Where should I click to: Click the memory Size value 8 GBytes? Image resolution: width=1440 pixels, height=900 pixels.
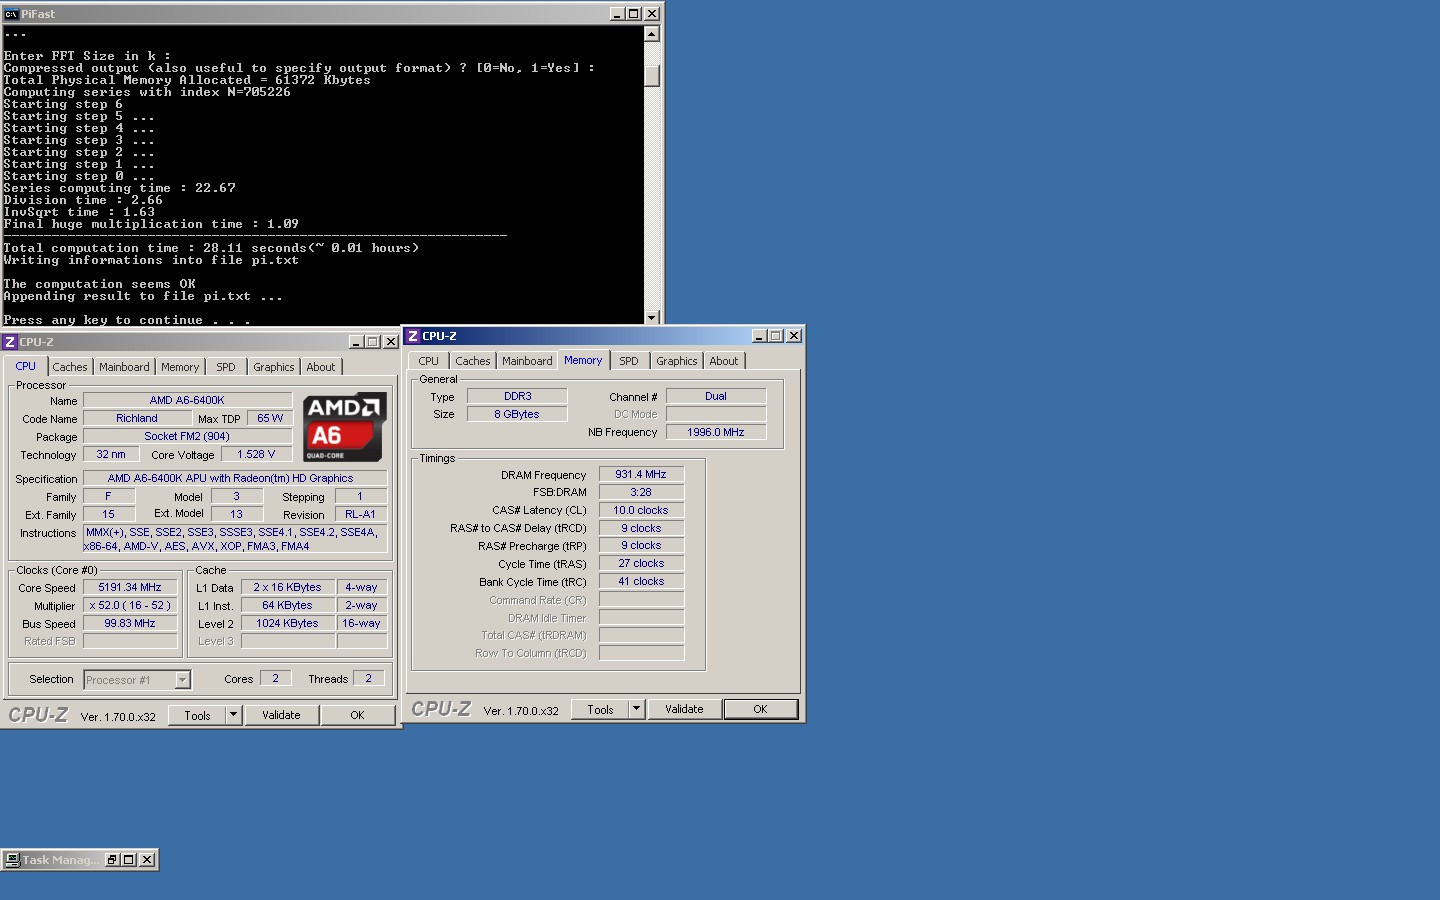pos(517,415)
